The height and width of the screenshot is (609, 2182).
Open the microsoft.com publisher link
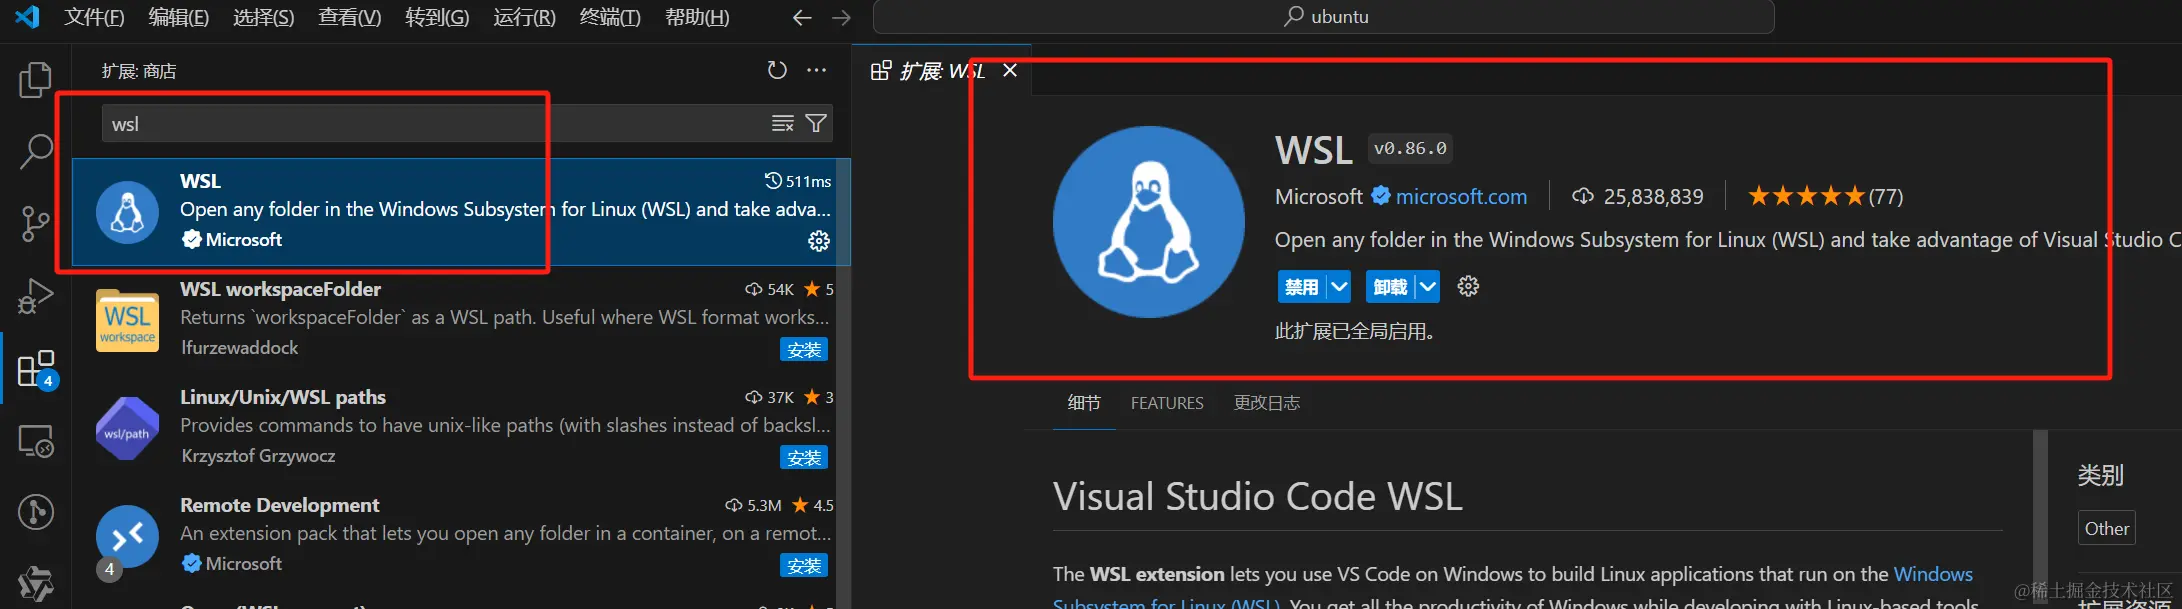coord(1461,196)
